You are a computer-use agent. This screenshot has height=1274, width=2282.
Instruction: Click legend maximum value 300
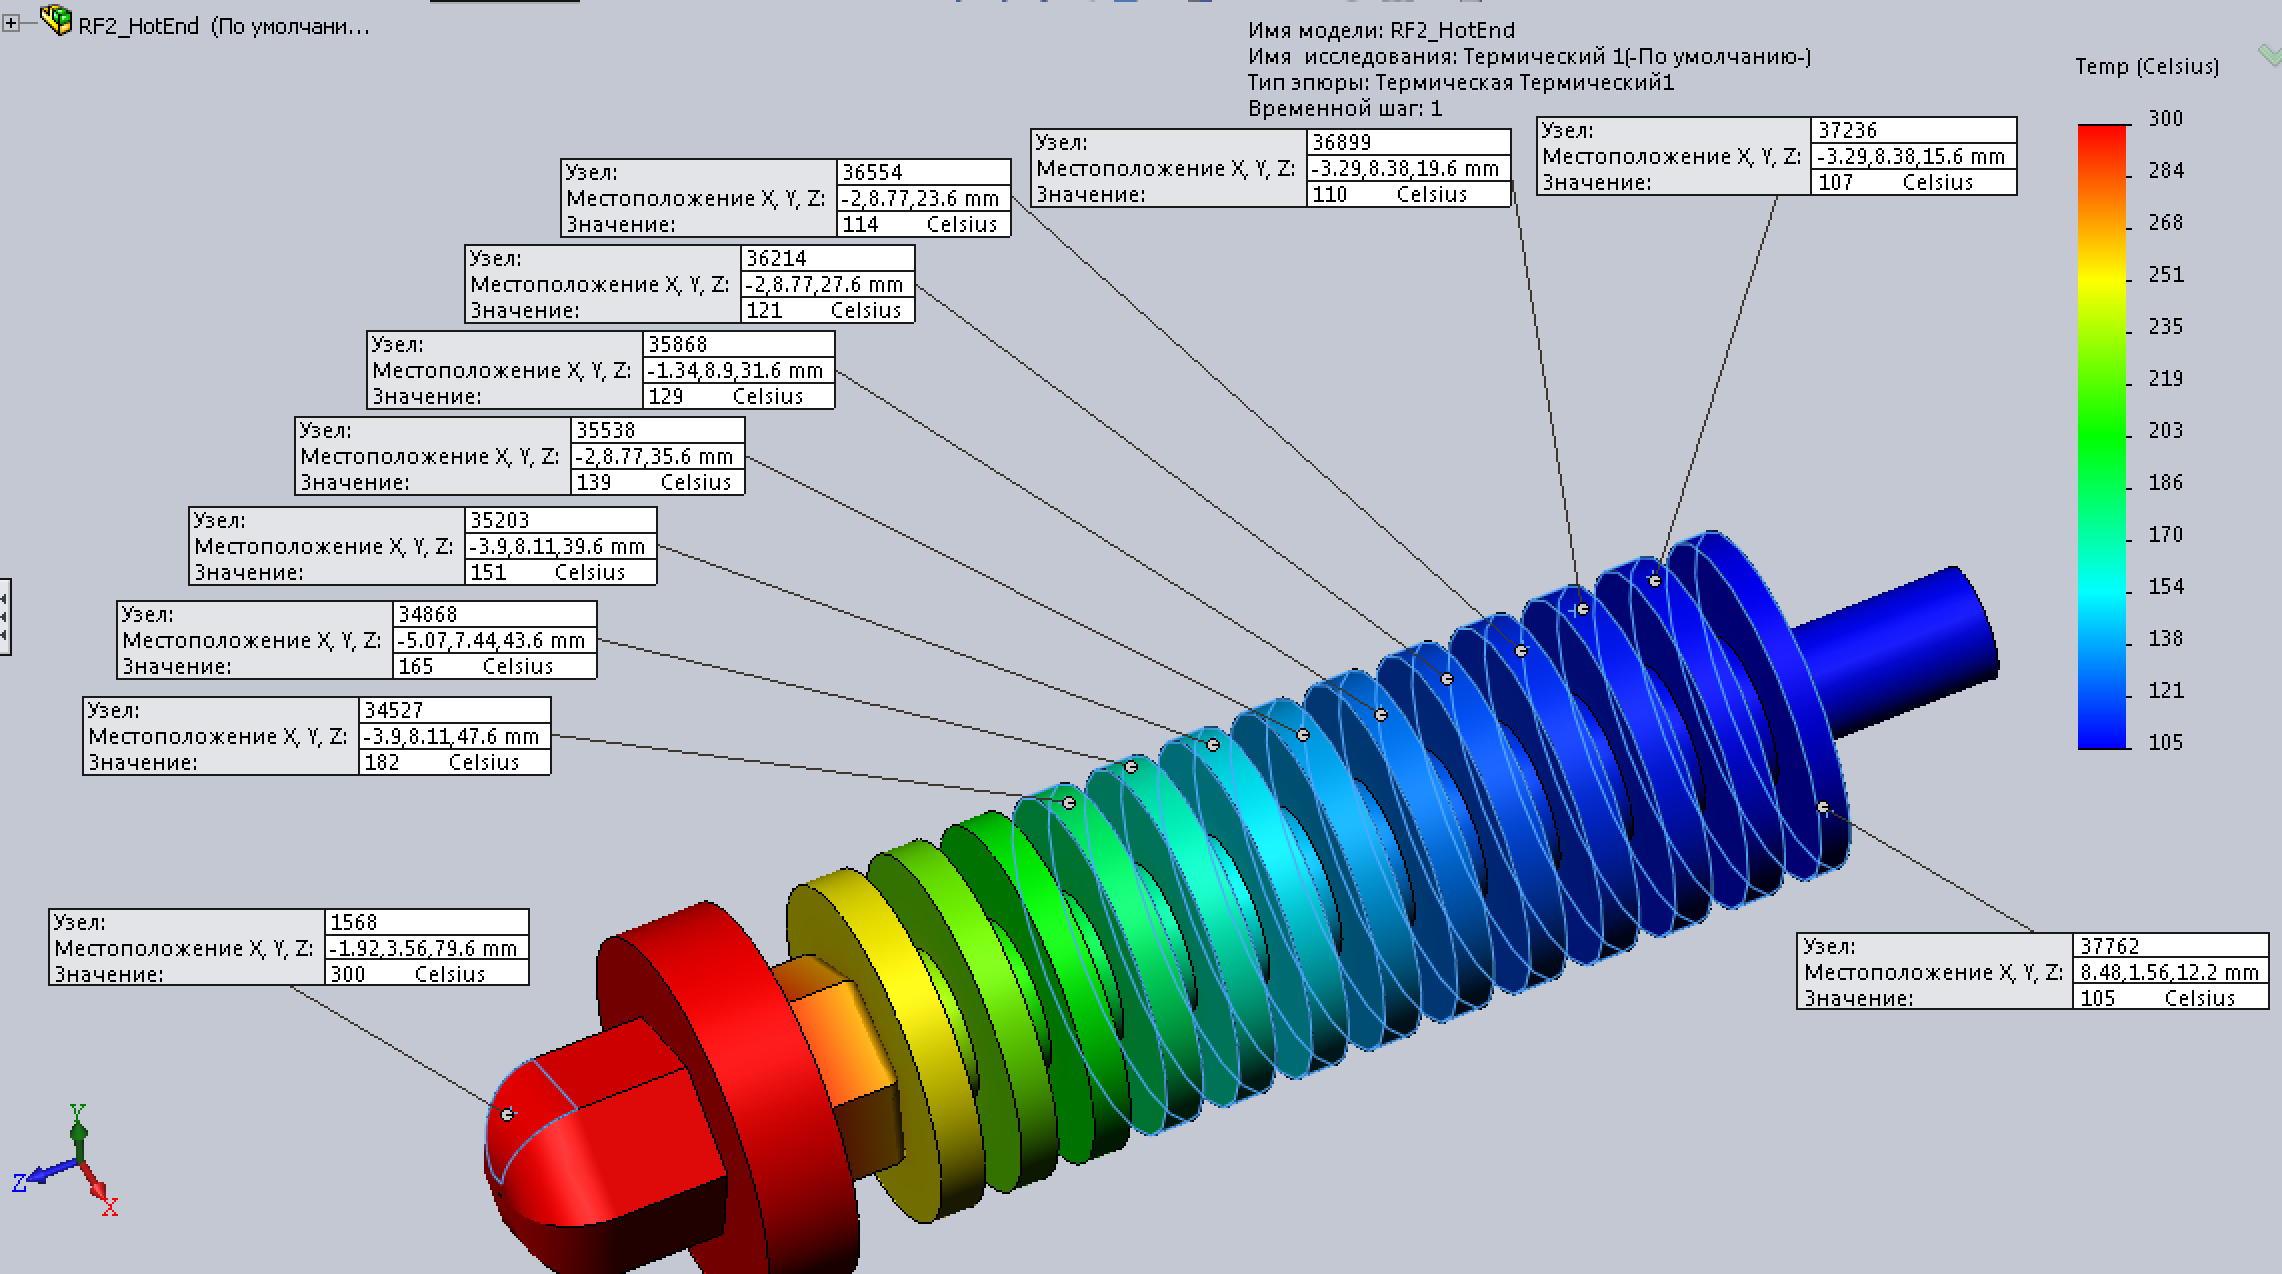point(2165,119)
